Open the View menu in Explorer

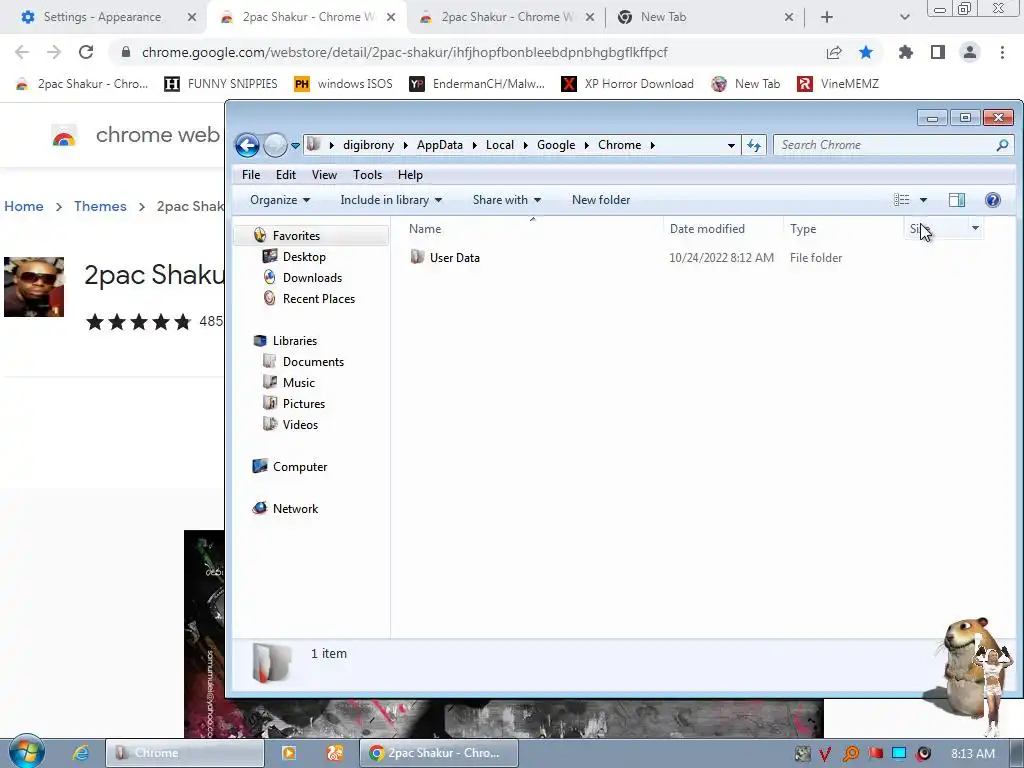point(324,175)
